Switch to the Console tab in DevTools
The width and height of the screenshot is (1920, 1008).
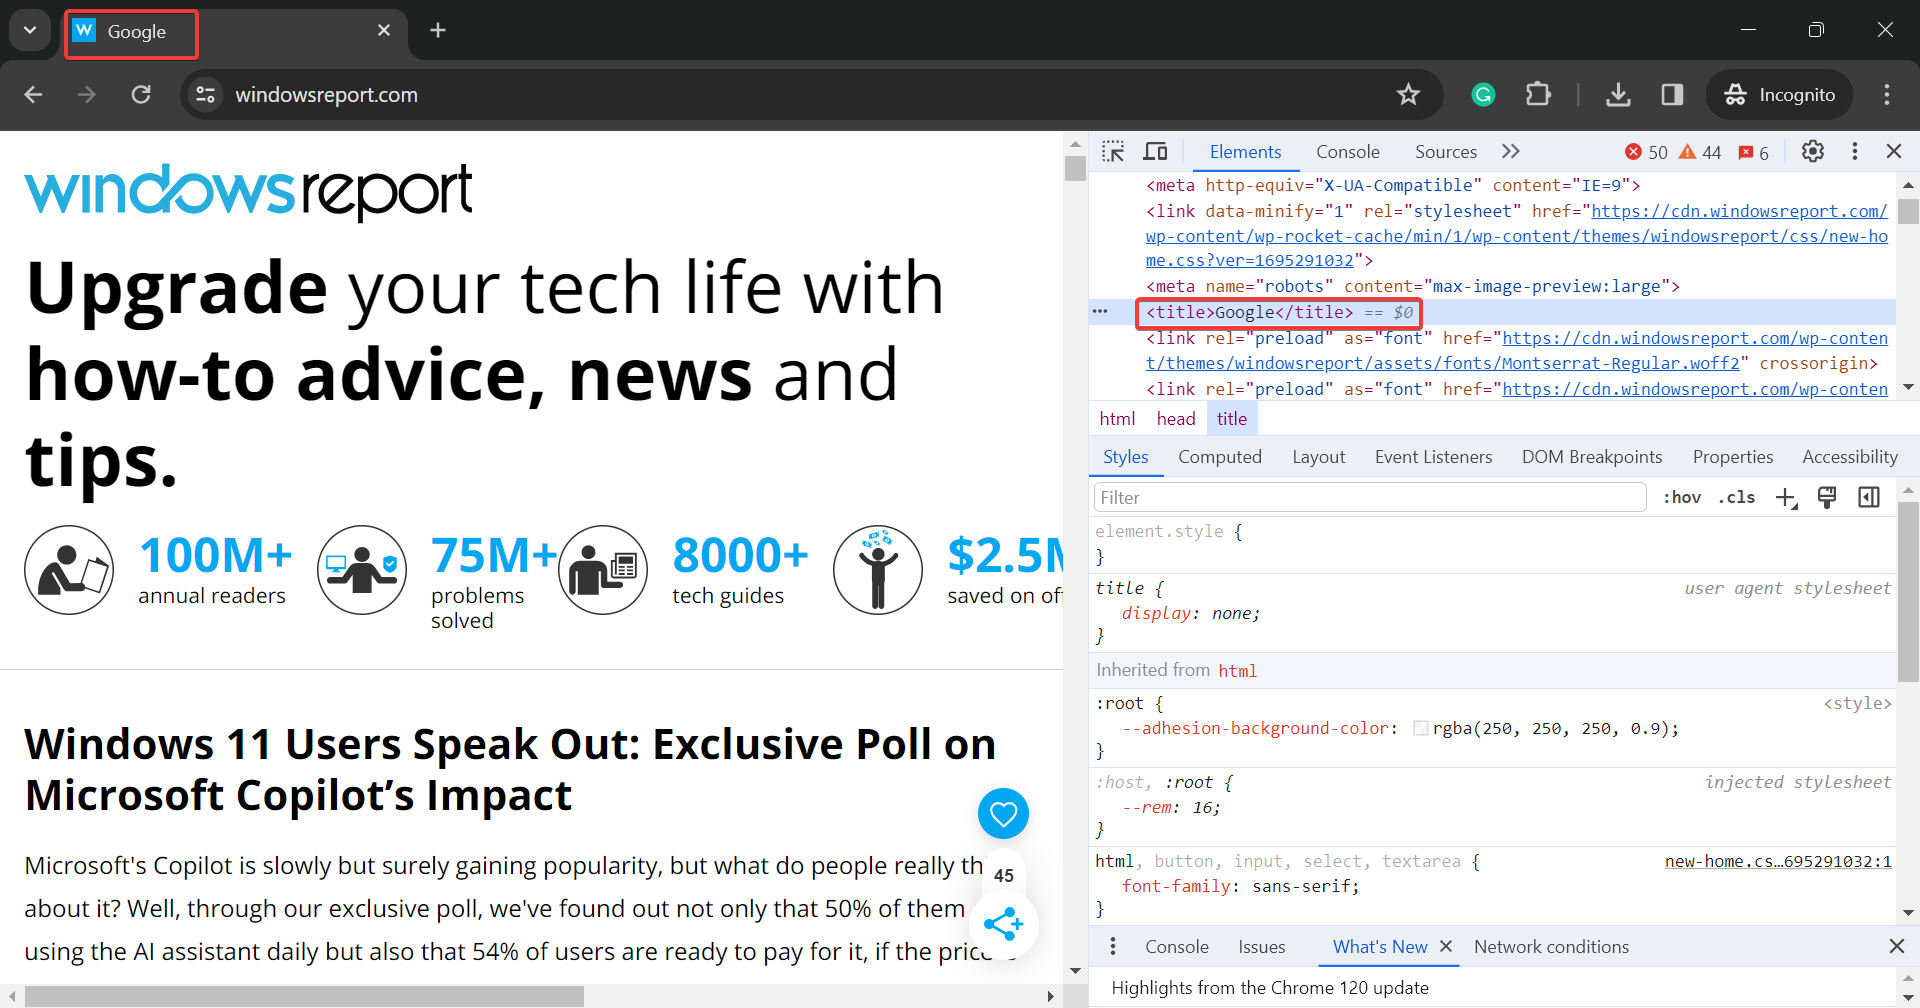[x=1348, y=151]
